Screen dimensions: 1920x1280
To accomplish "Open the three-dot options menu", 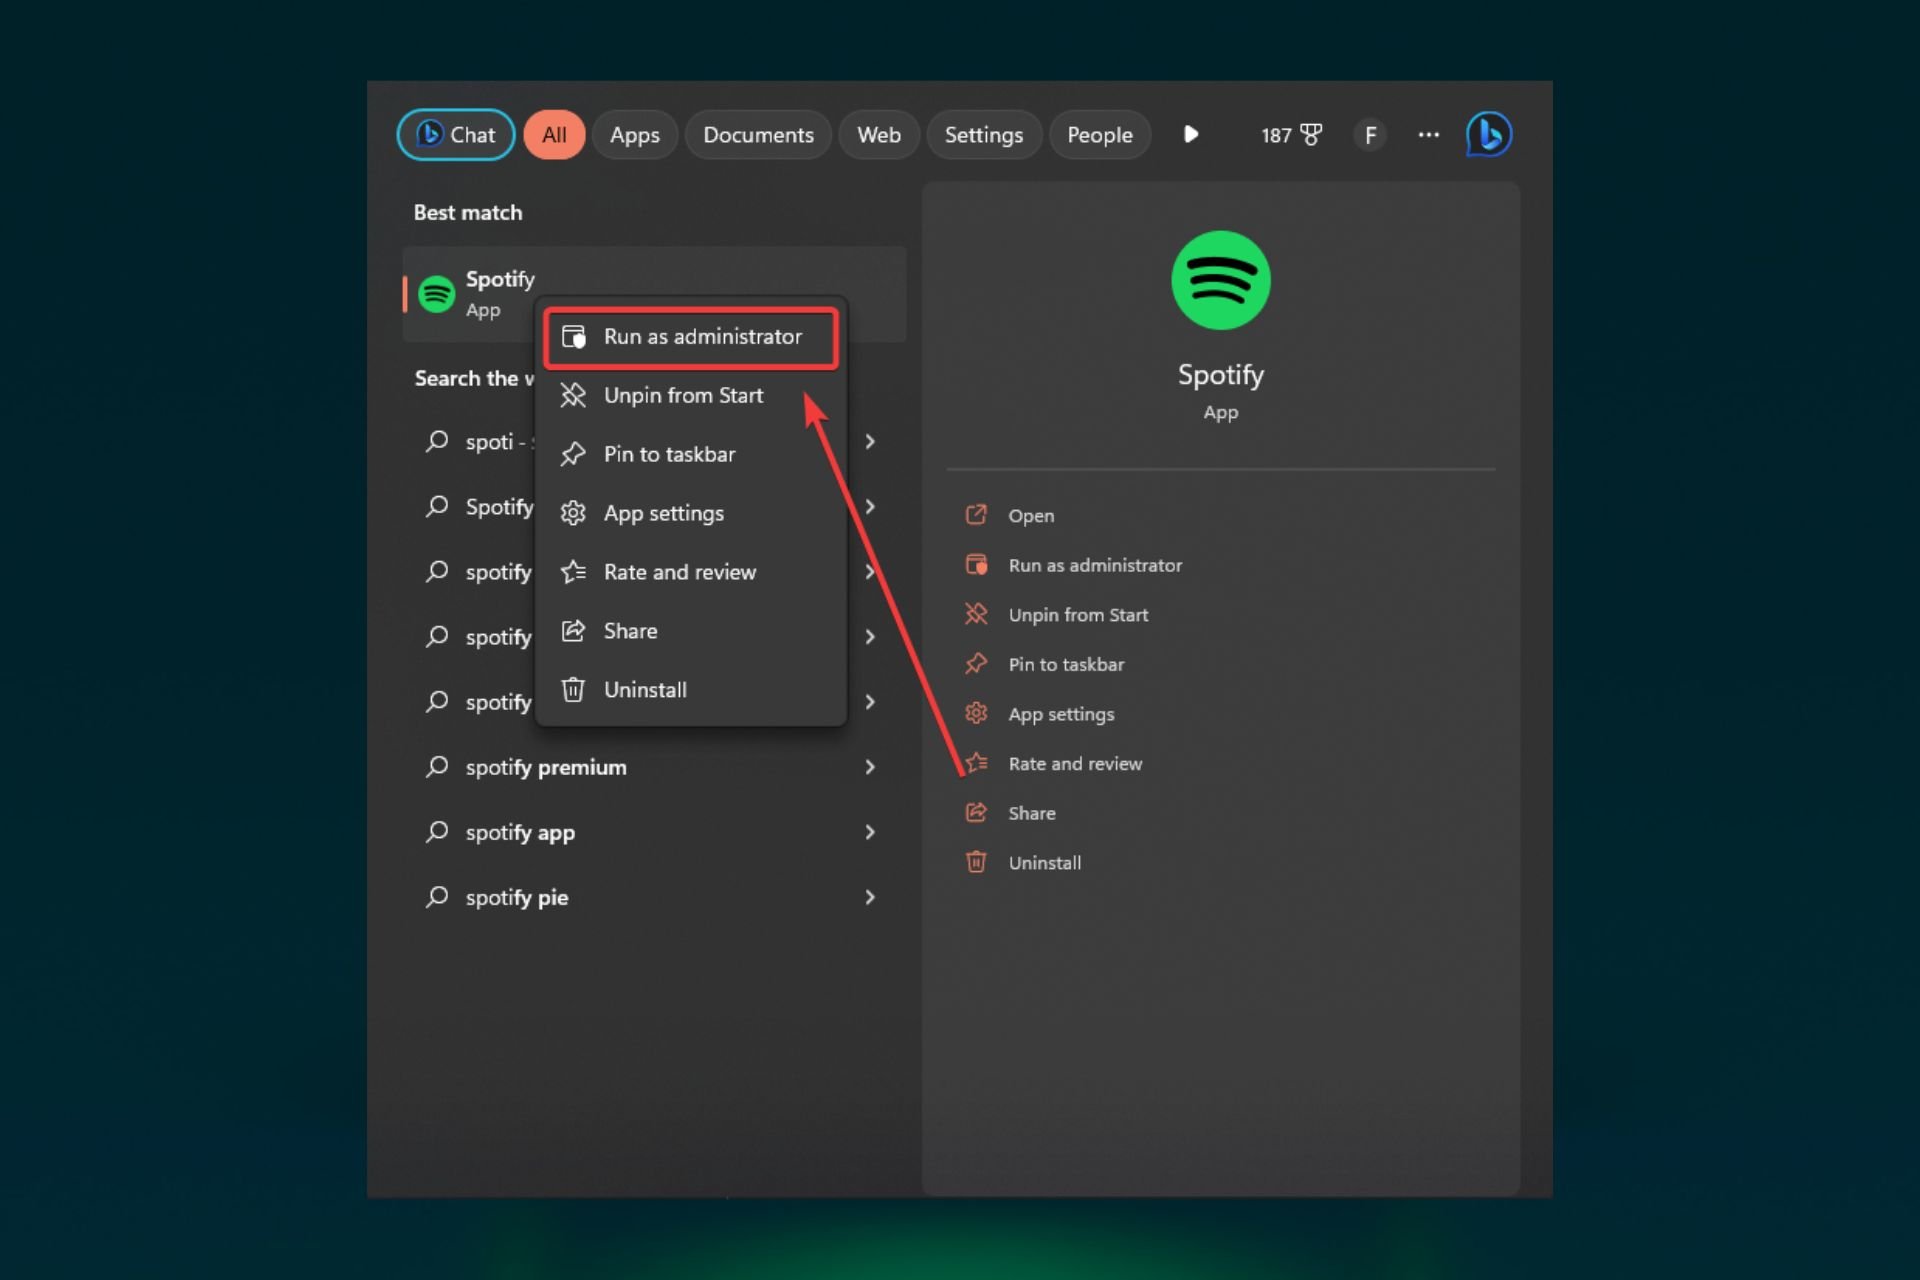I will click(1428, 135).
